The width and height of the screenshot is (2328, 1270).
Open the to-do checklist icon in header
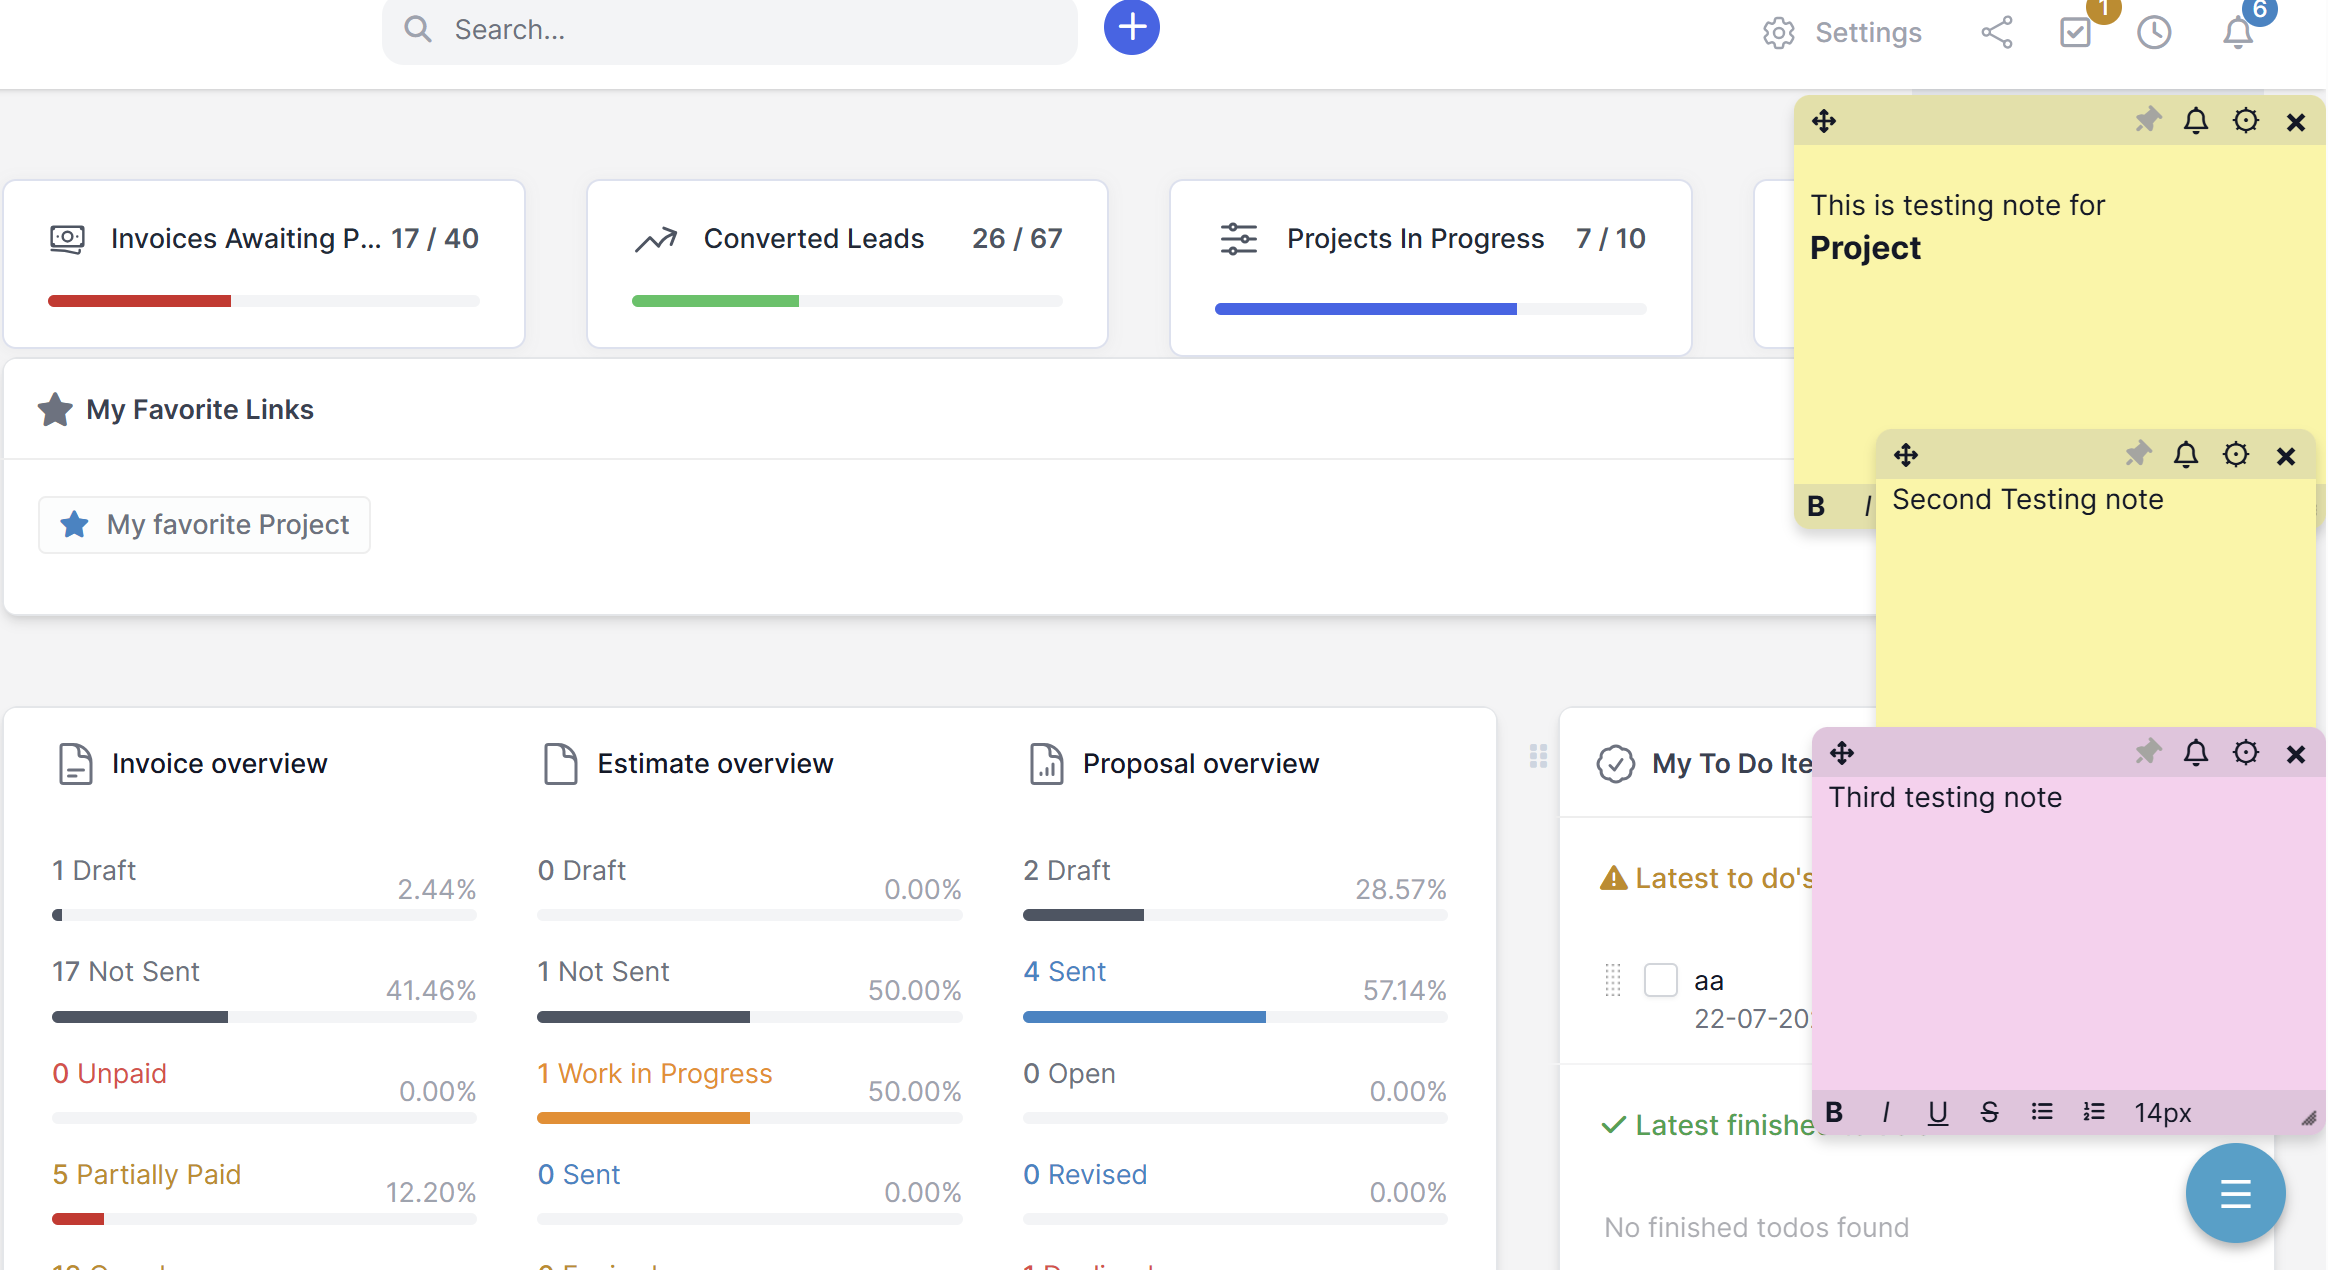click(x=2075, y=32)
